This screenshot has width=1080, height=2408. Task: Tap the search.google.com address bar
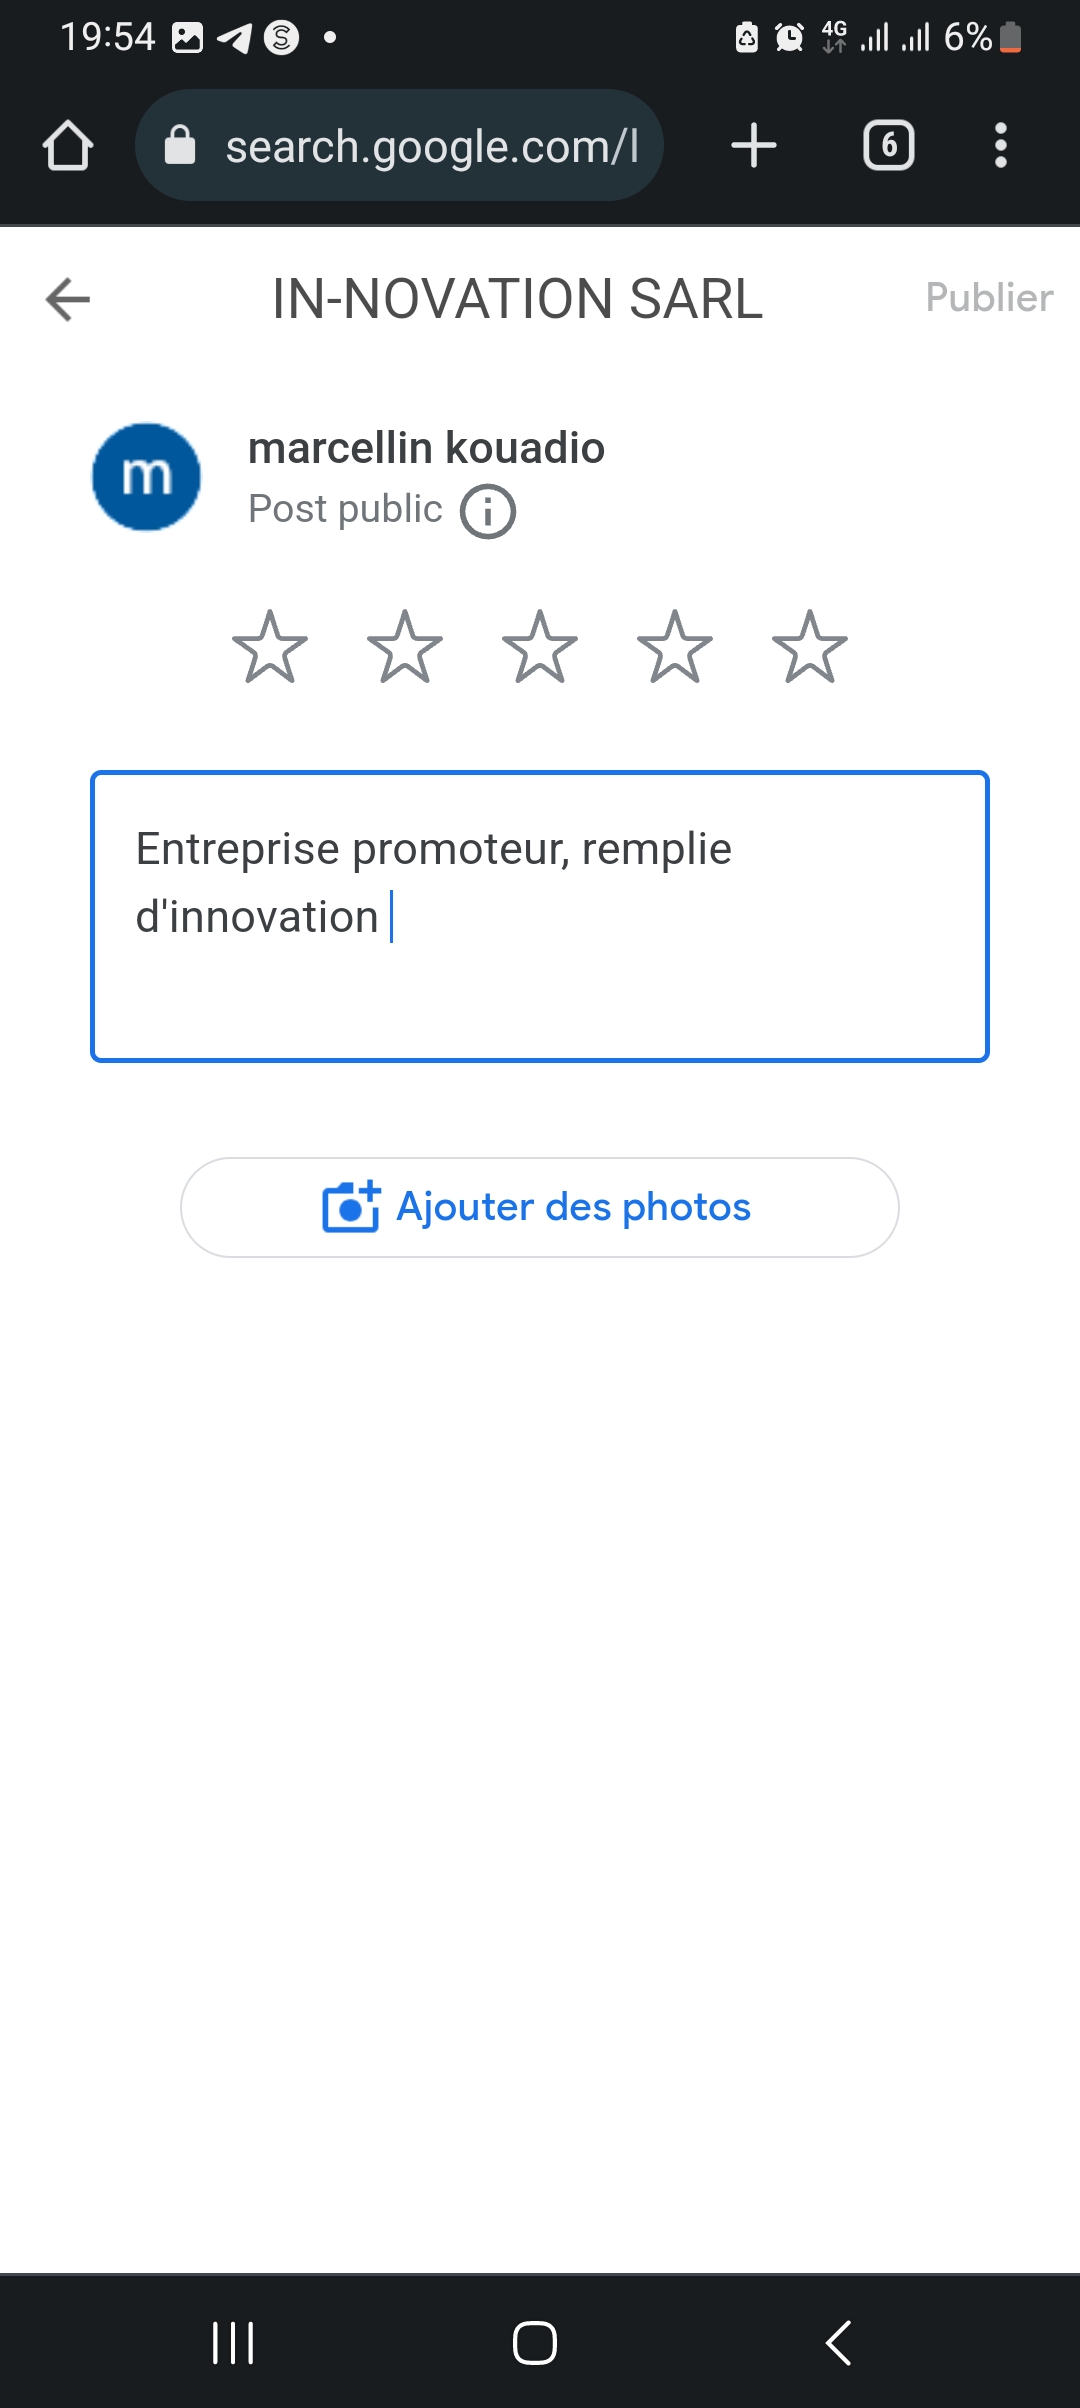430,146
